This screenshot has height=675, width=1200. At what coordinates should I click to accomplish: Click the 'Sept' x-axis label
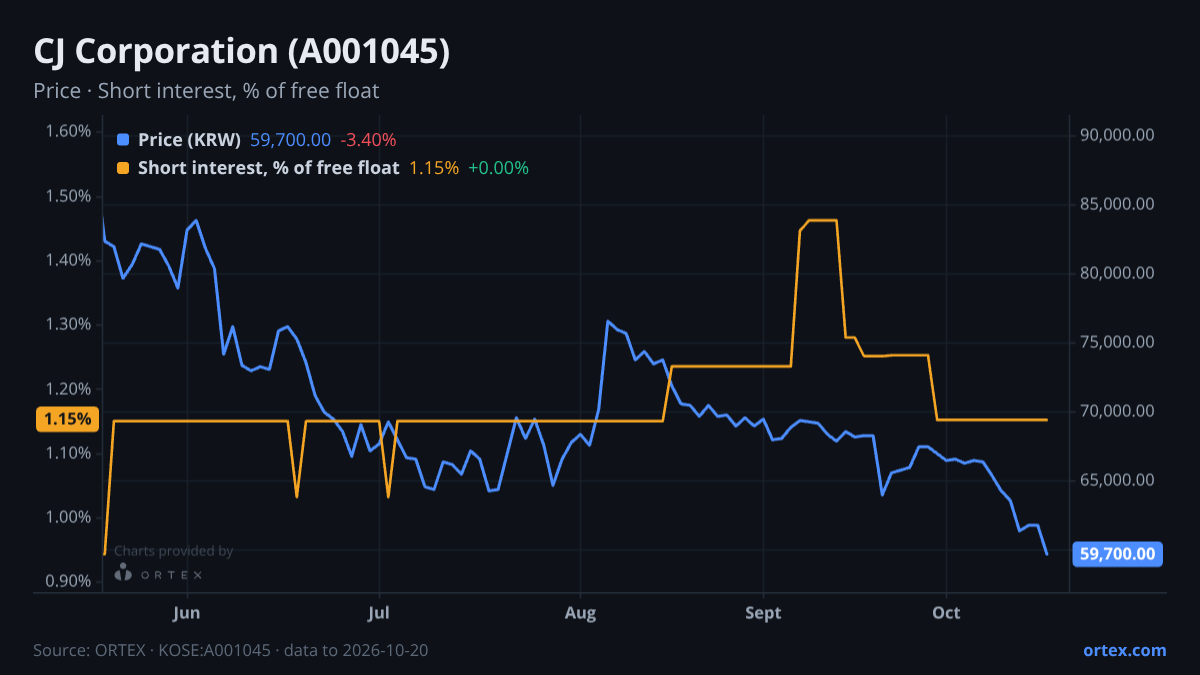coord(763,613)
